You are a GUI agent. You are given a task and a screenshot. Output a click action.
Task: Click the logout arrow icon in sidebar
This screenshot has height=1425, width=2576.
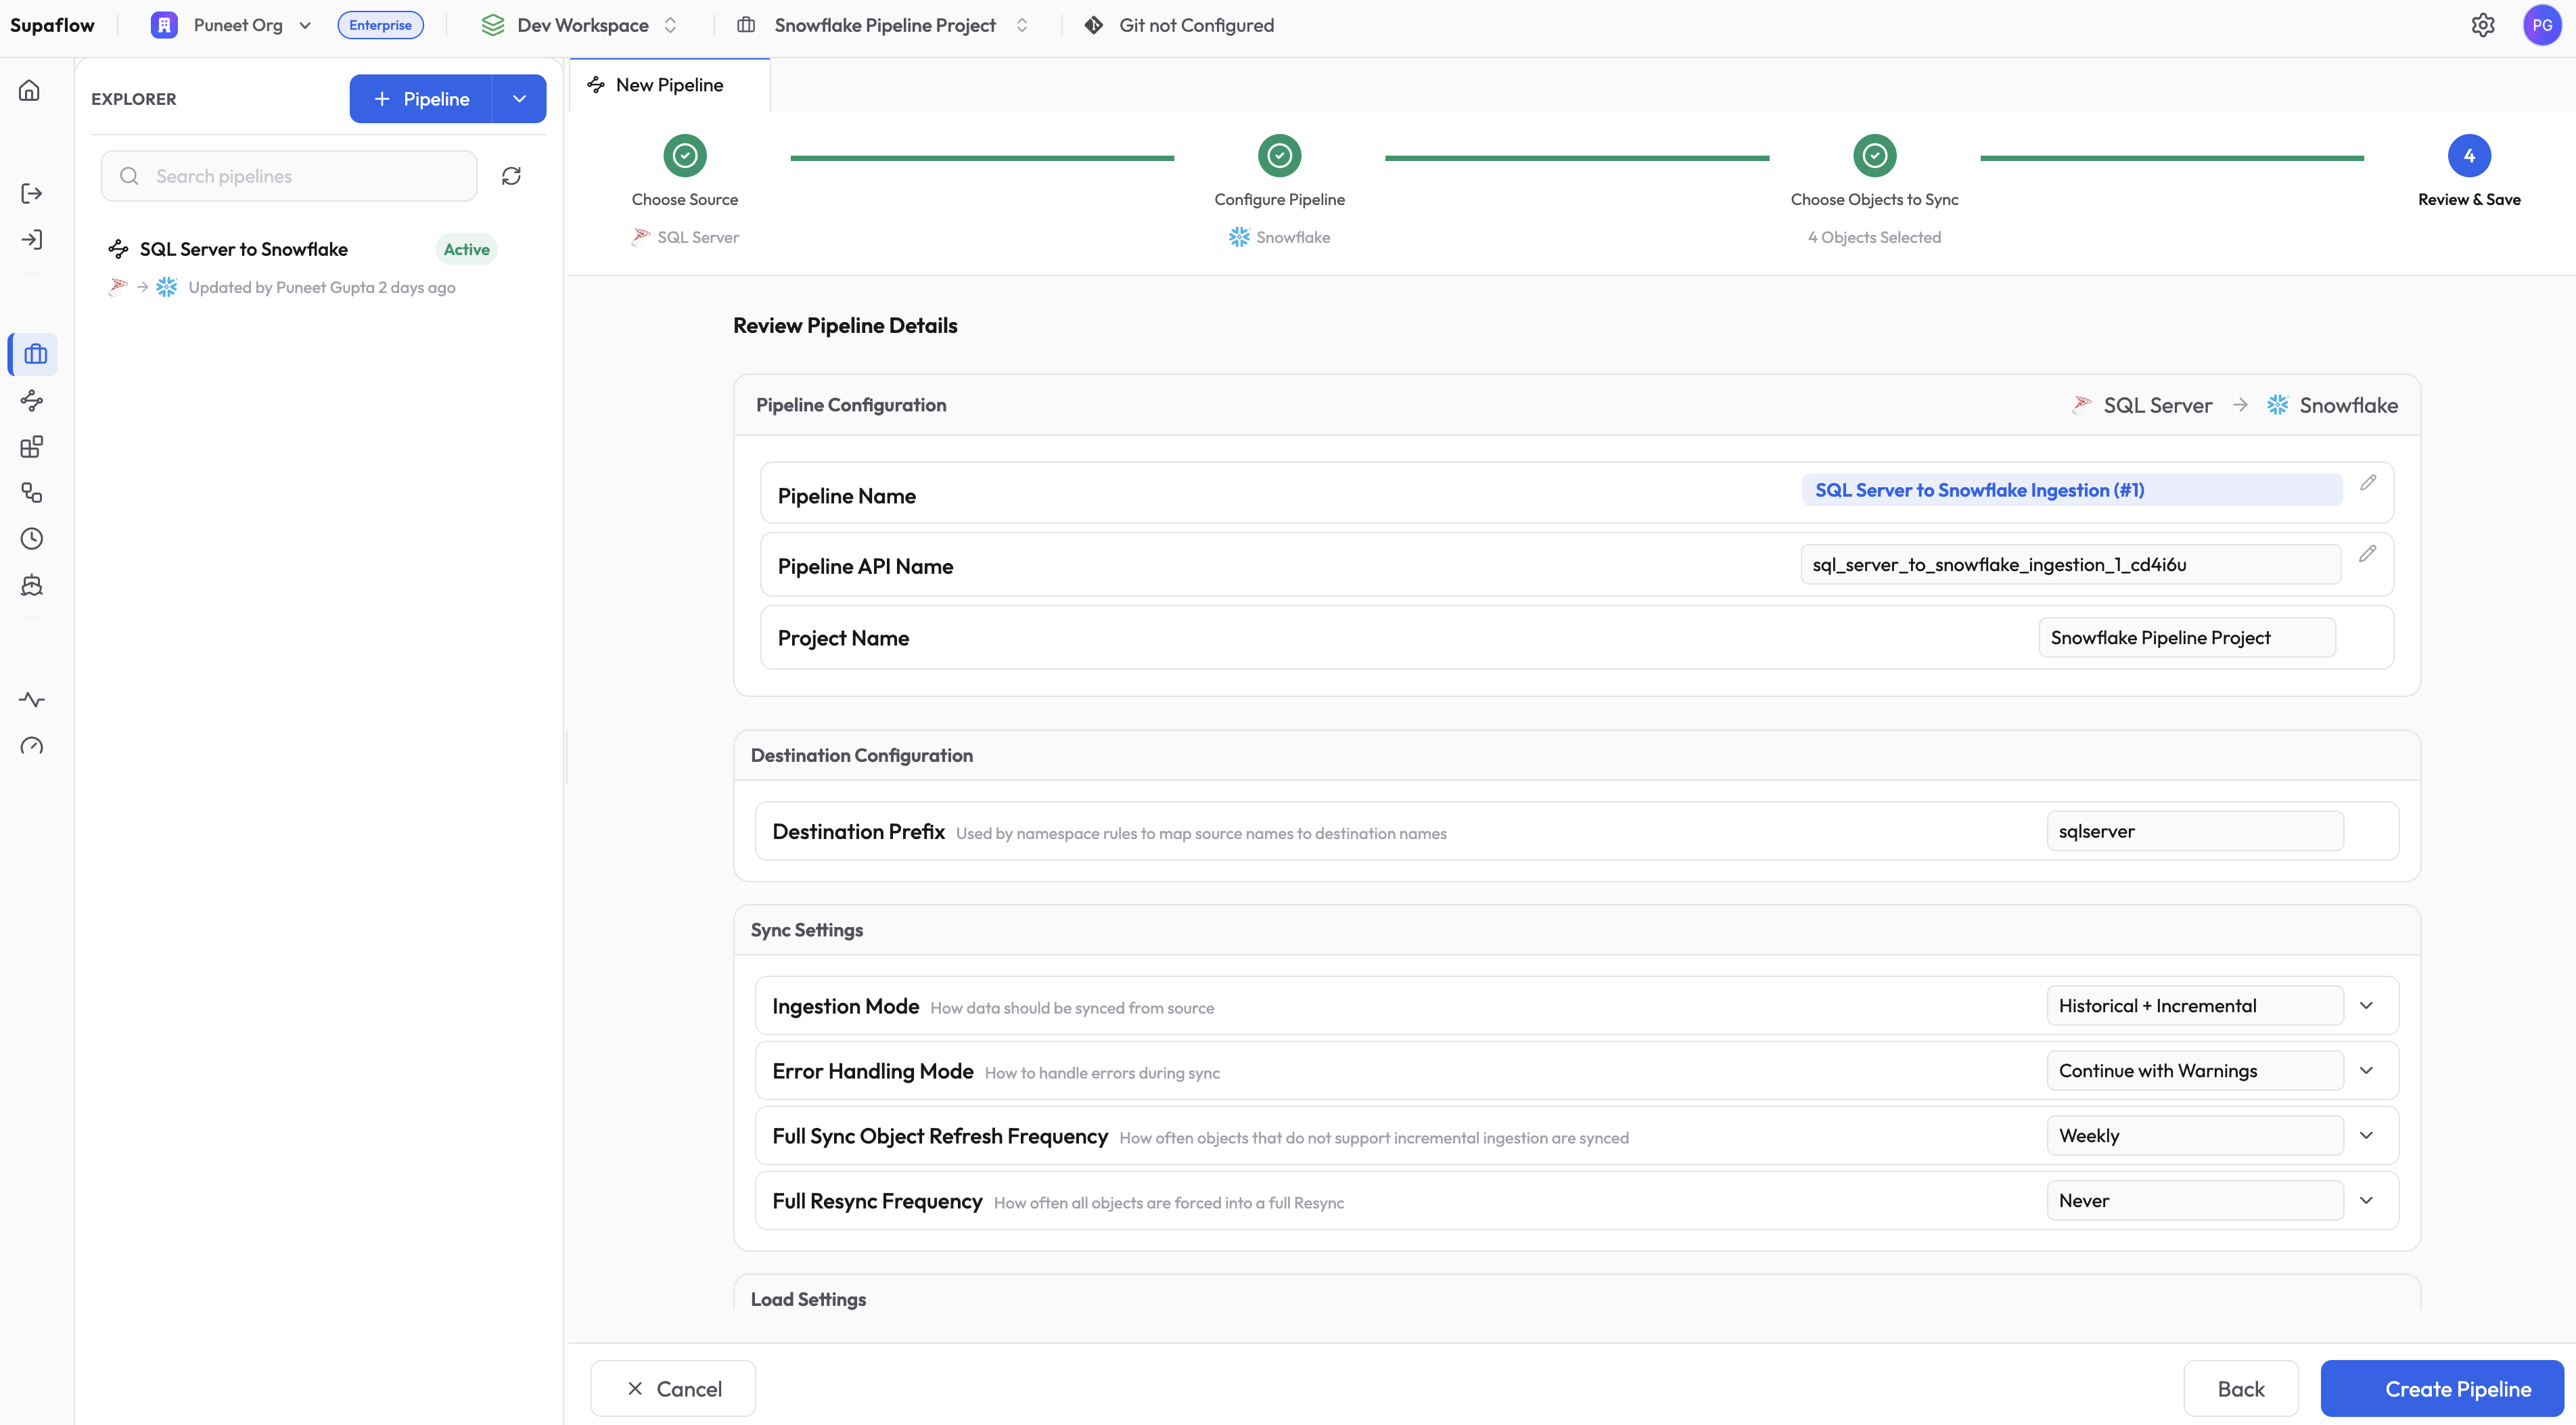click(x=30, y=193)
